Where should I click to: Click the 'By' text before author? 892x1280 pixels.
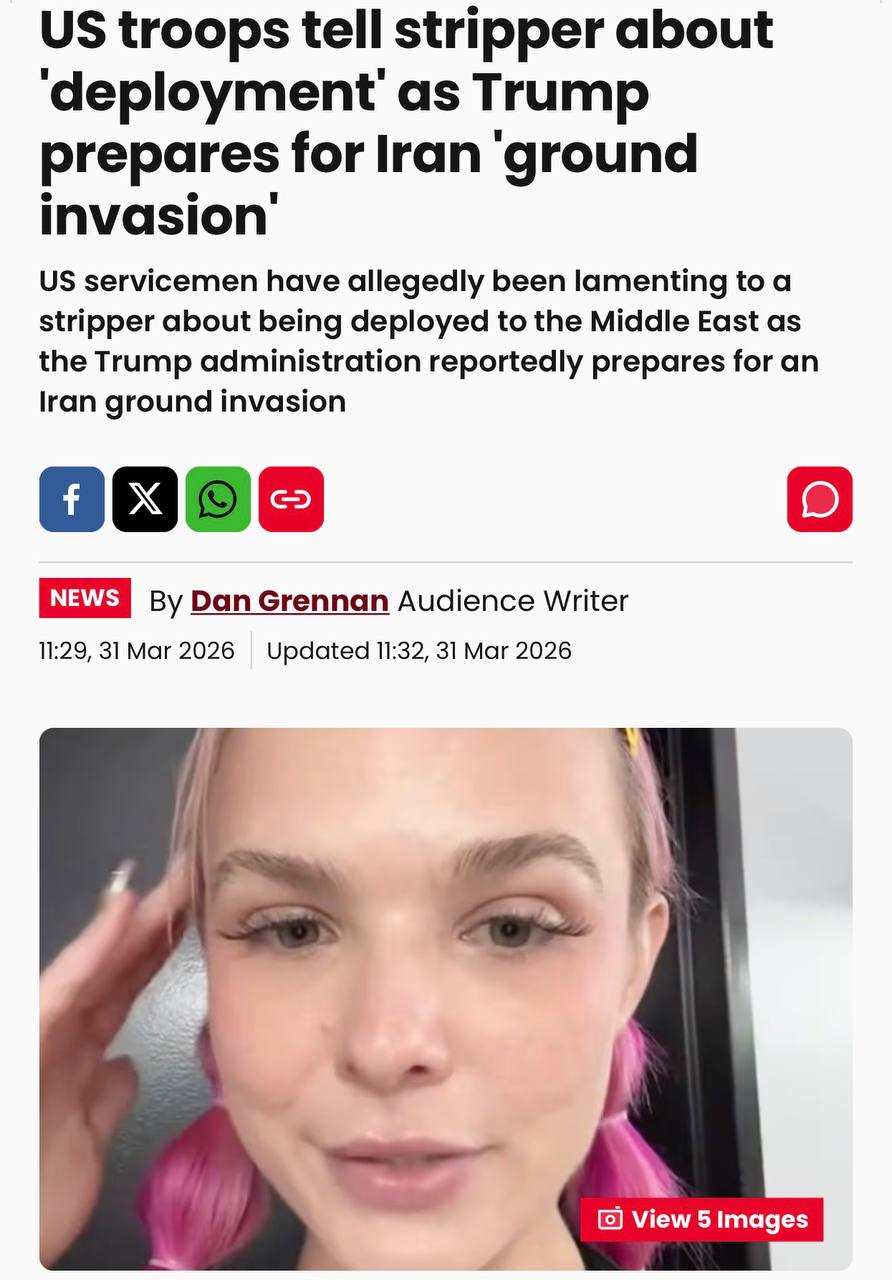click(x=166, y=602)
